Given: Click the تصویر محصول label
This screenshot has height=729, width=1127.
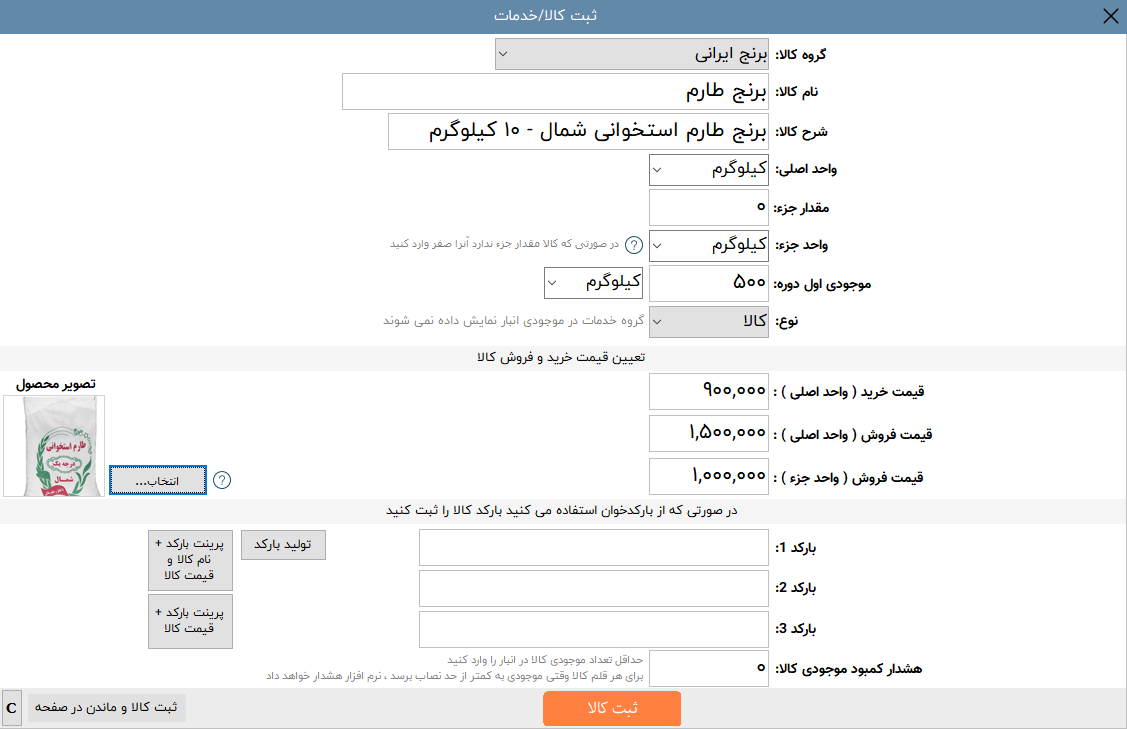Looking at the screenshot, I should tap(55, 384).
